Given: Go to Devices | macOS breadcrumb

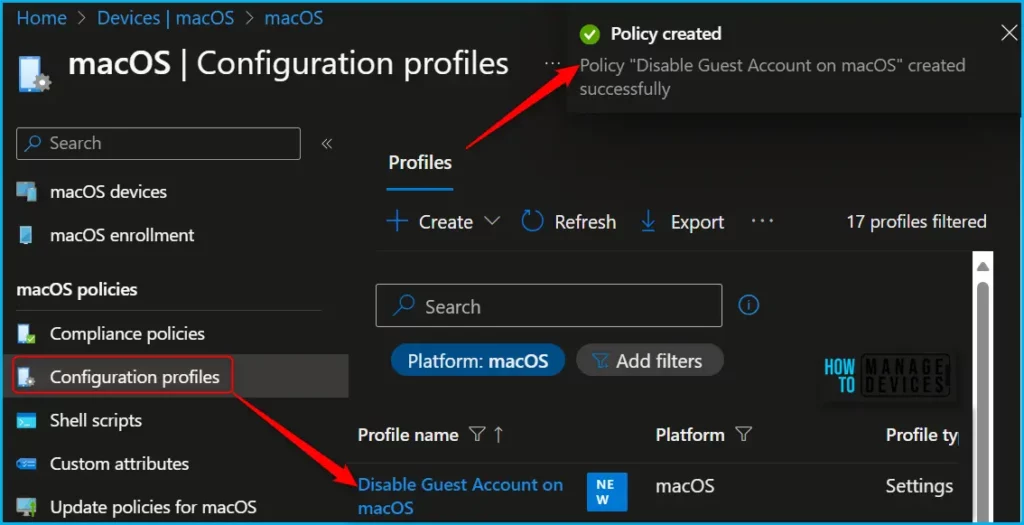Looking at the screenshot, I should [165, 18].
